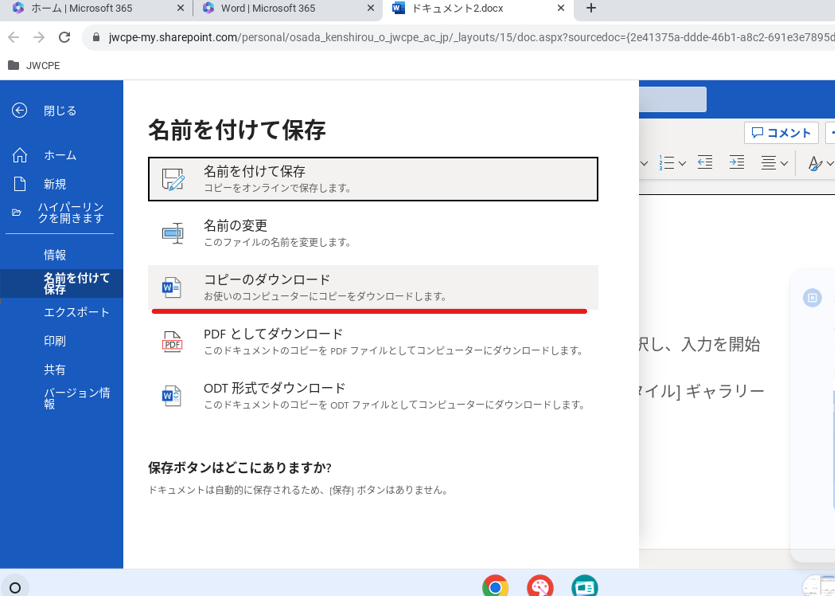
Task: Click the home icon beside ホーム
Action: [20, 155]
